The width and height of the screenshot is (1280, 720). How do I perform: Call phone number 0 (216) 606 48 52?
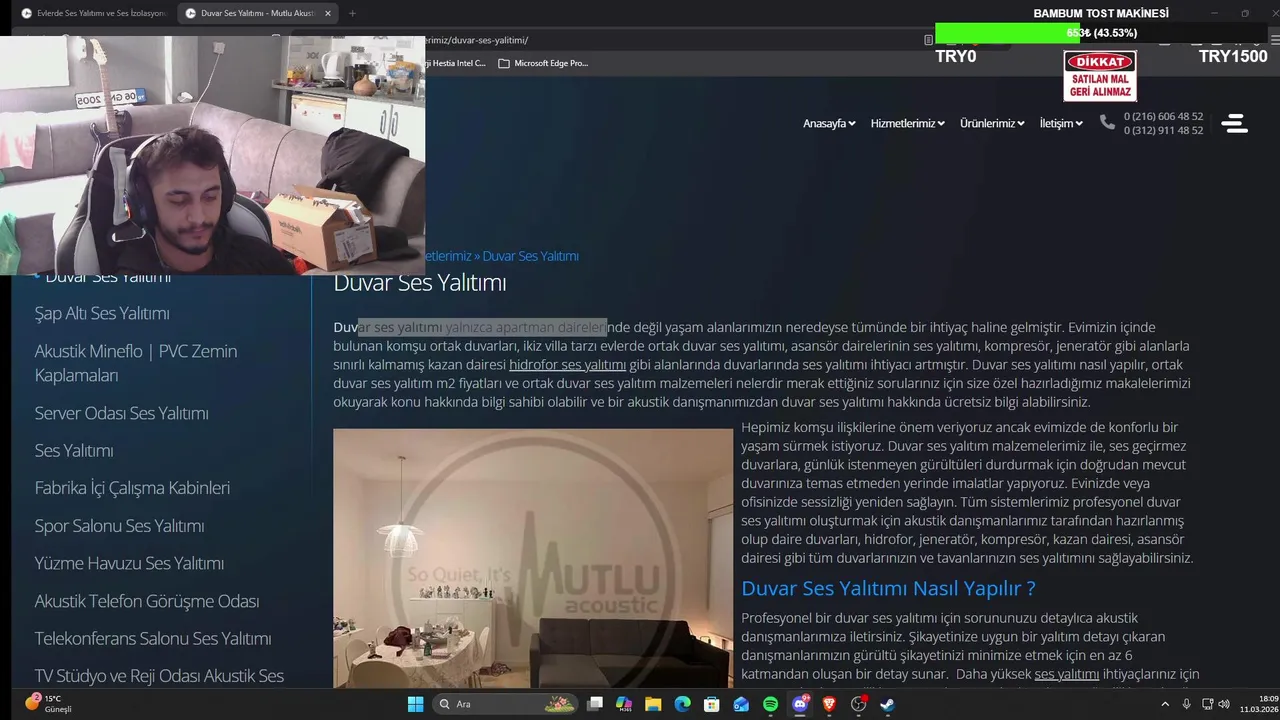(1163, 116)
